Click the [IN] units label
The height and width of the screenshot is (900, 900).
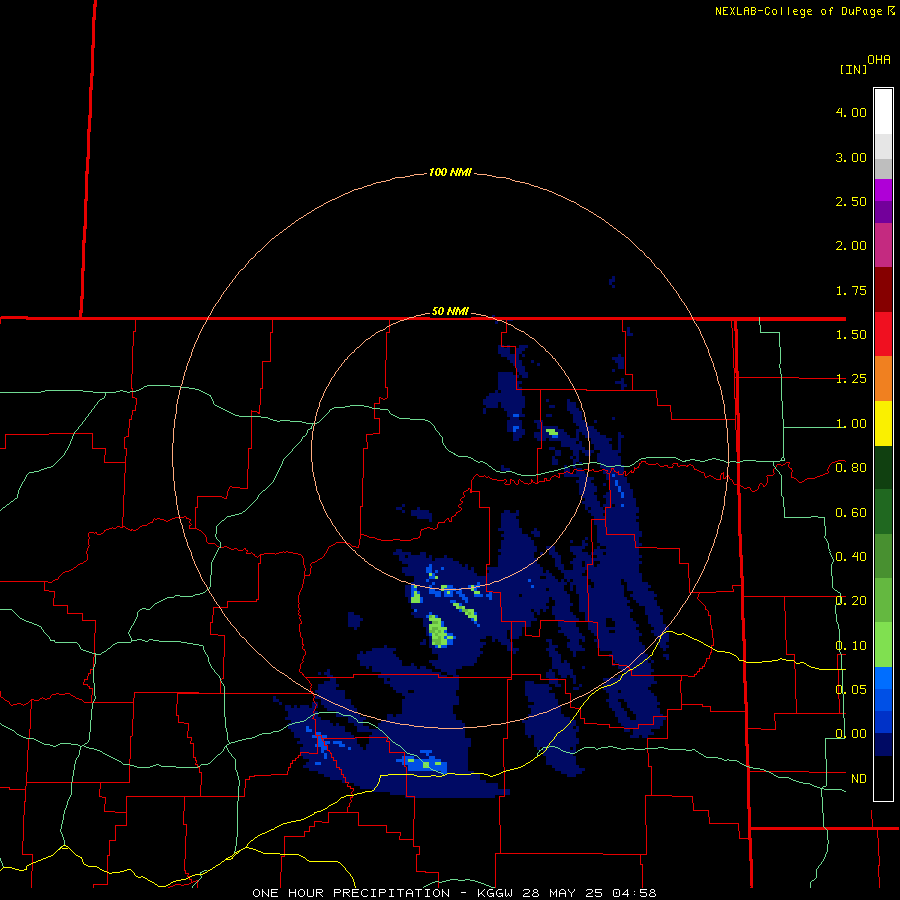[854, 69]
